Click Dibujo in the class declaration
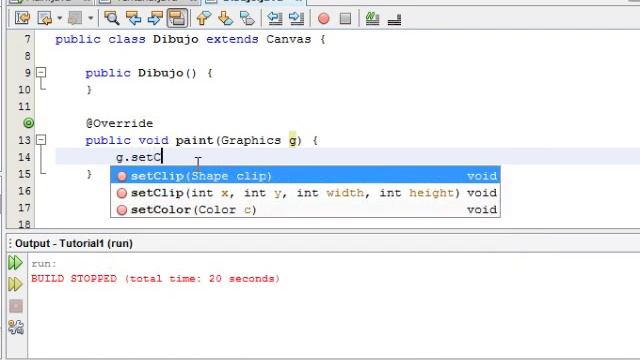This screenshot has width=640, height=360. point(176,39)
